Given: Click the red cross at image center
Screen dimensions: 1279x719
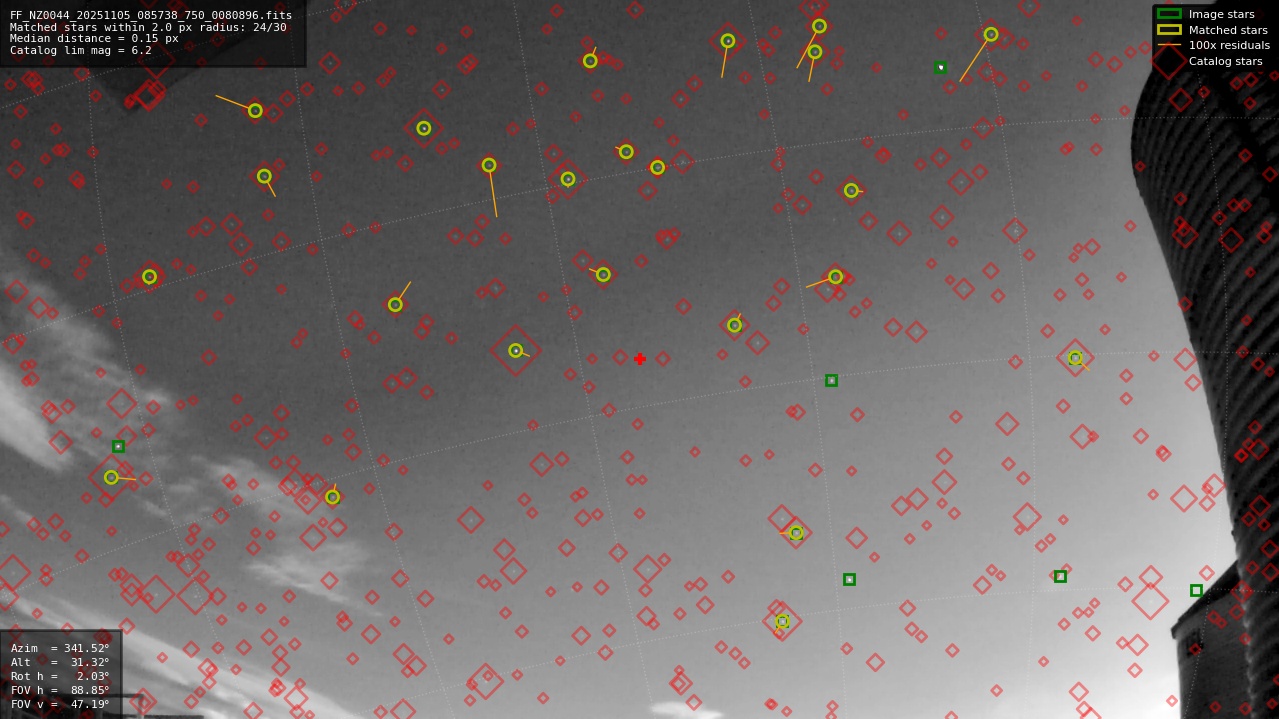Looking at the screenshot, I should [640, 359].
